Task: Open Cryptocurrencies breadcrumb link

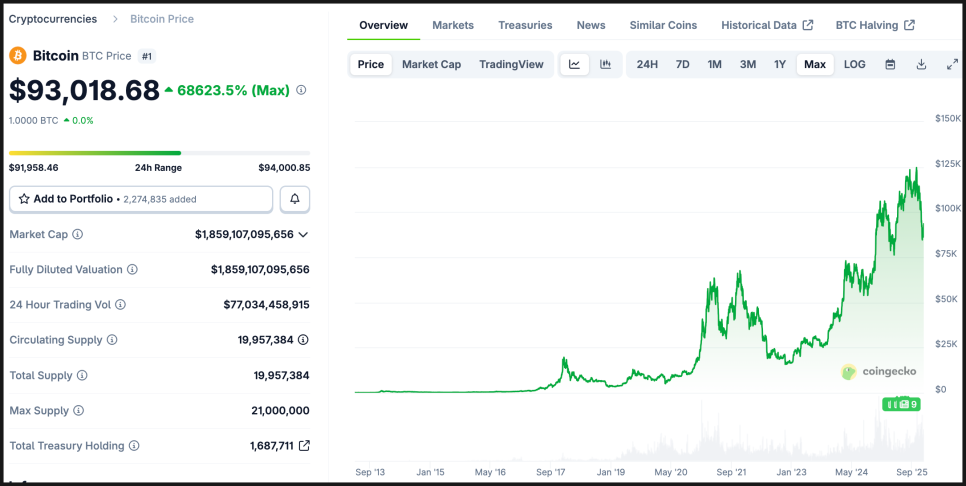Action: (53, 19)
